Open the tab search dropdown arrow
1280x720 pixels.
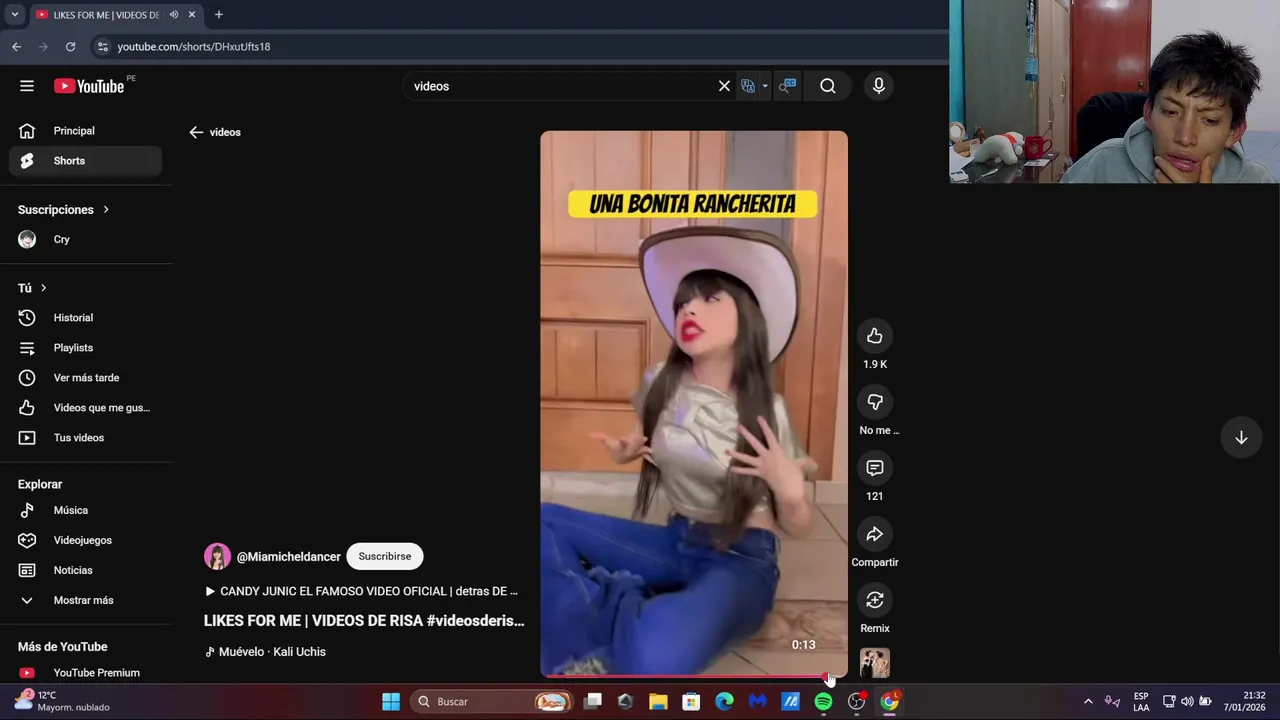tap(14, 15)
